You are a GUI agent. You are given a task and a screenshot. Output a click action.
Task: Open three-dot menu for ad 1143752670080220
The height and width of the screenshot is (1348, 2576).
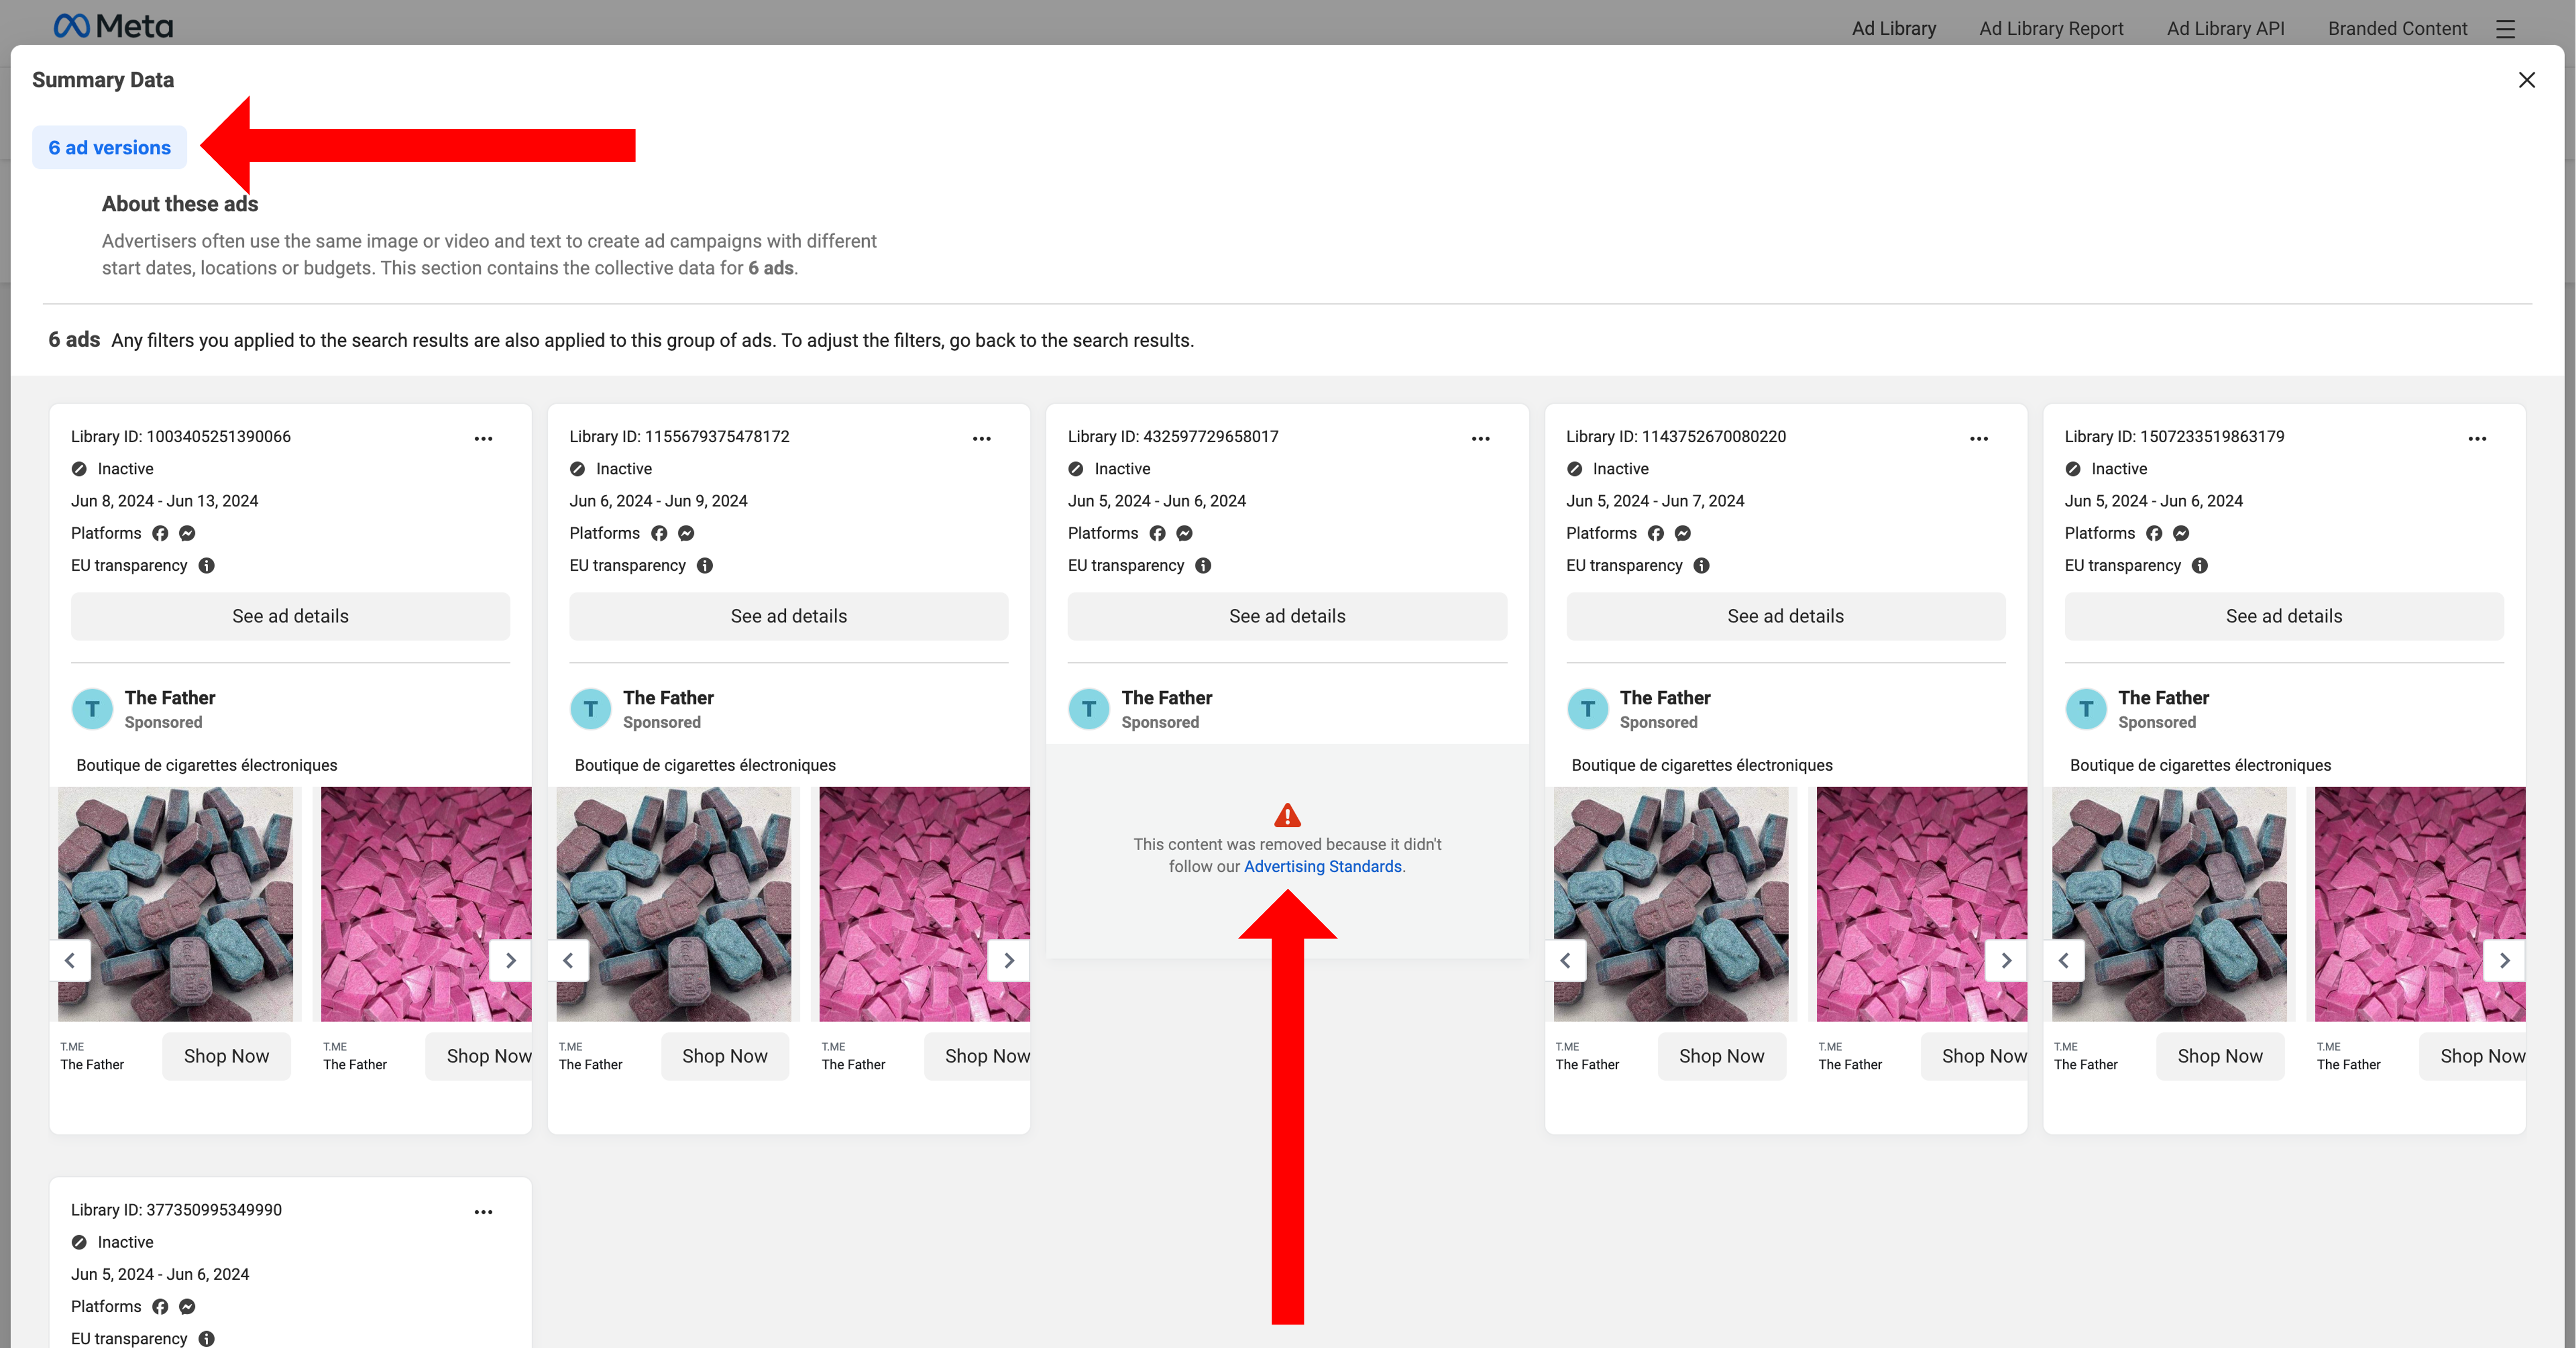(x=1979, y=438)
